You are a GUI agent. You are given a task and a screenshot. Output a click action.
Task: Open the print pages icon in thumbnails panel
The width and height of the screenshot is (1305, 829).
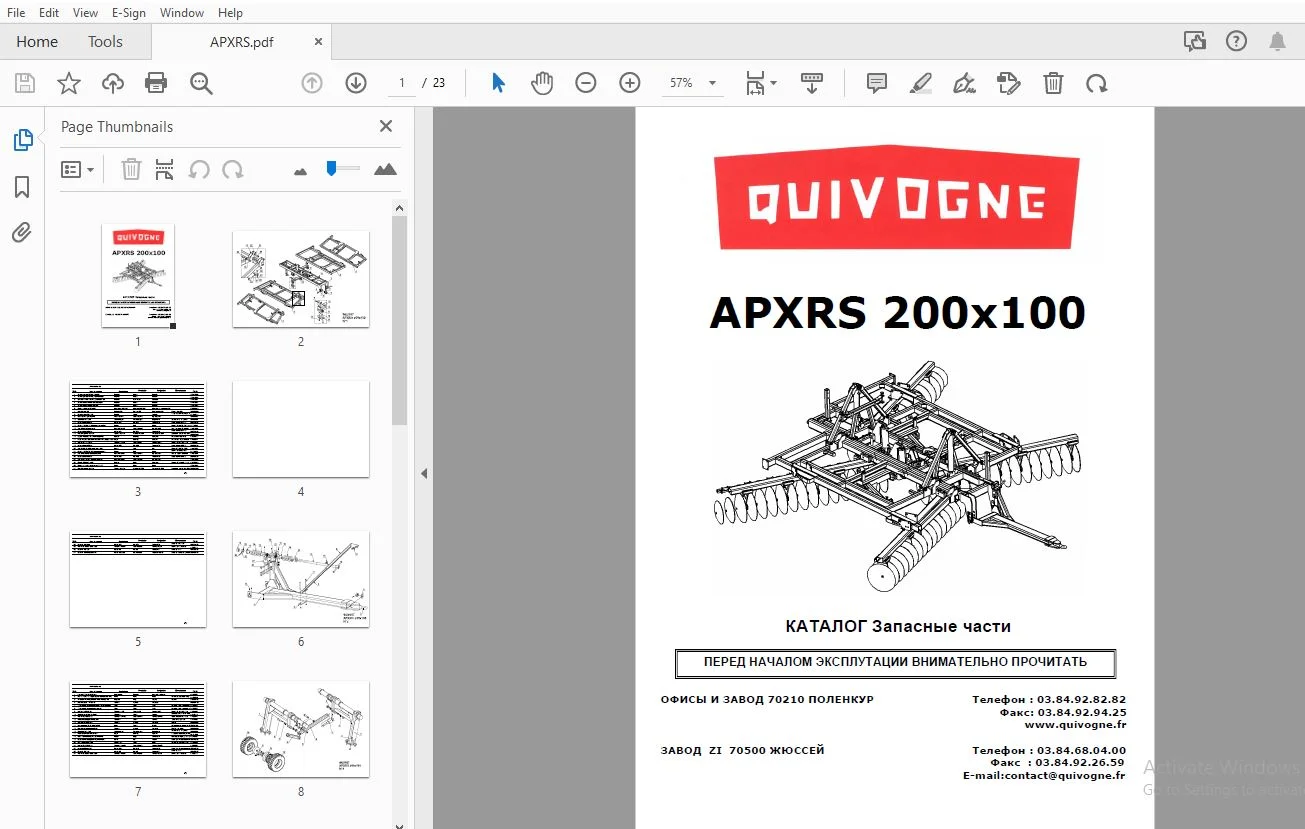click(x=165, y=170)
